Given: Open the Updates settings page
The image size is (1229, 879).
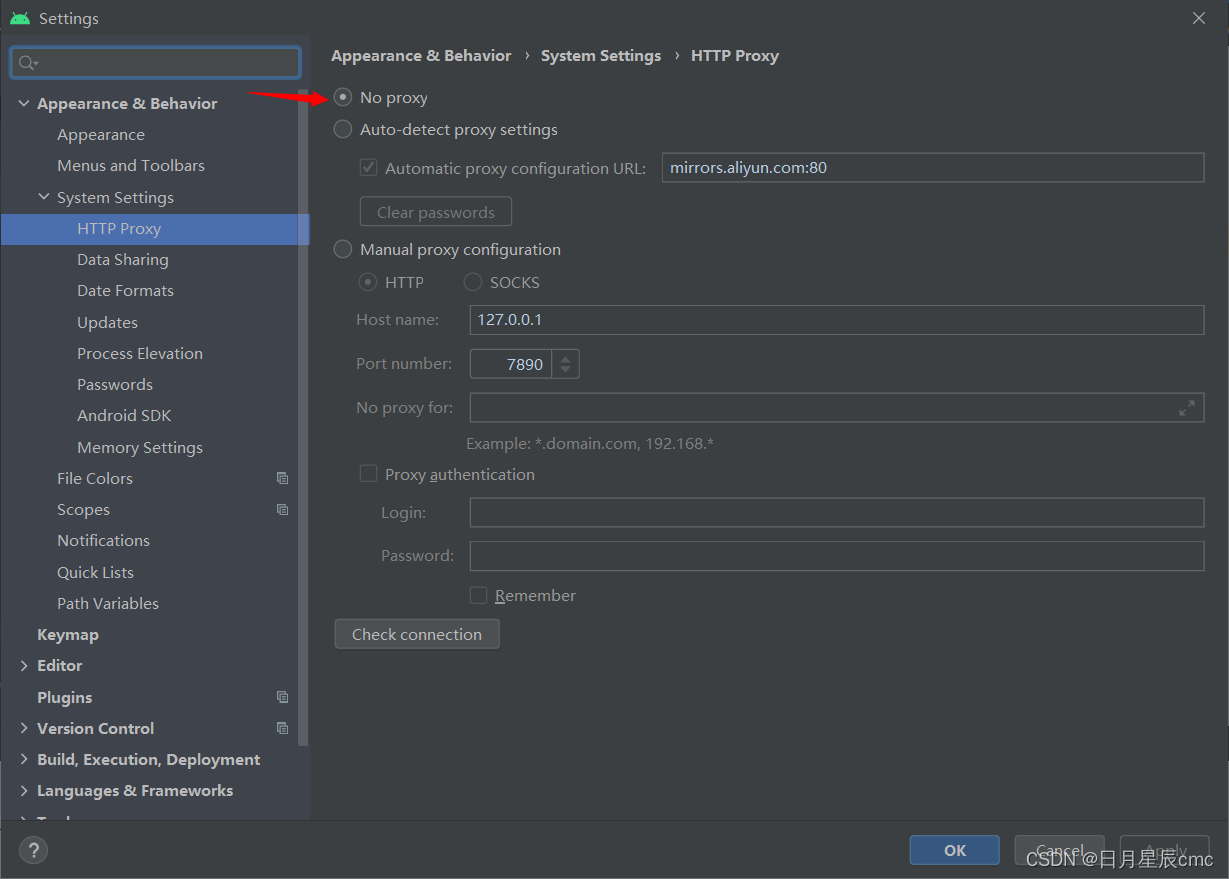Looking at the screenshot, I should click(108, 322).
